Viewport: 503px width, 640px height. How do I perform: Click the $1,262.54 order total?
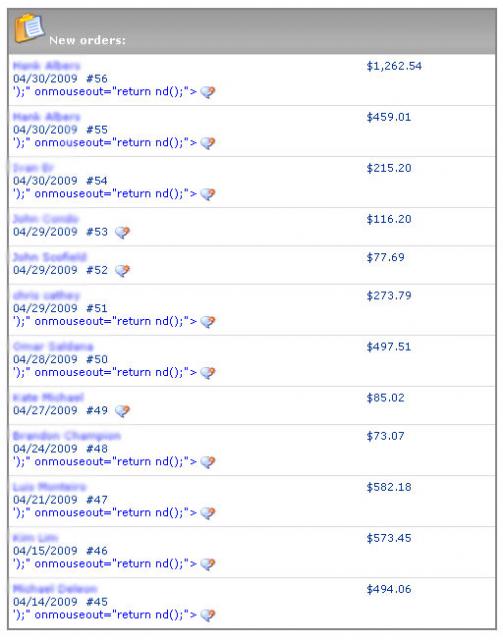tap(394, 66)
